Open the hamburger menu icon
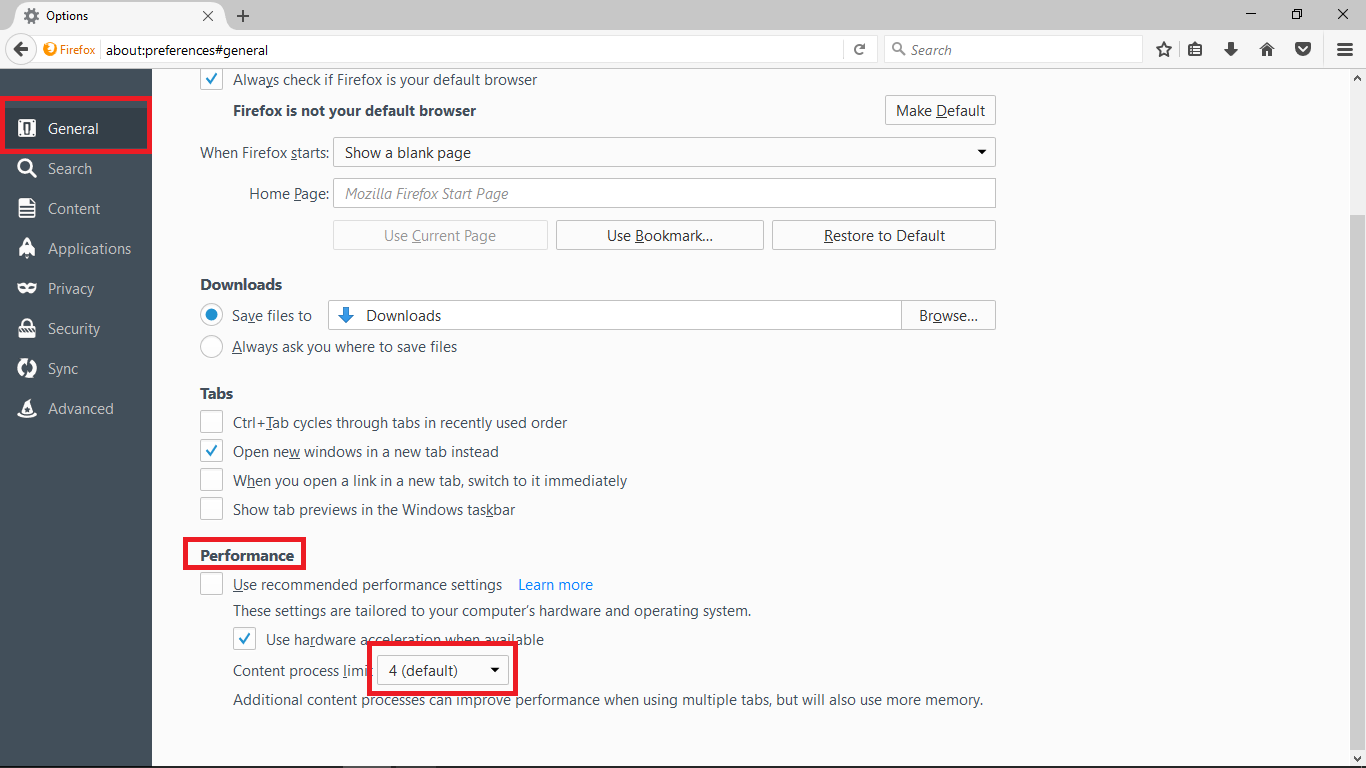This screenshot has width=1366, height=768. 1345,49
